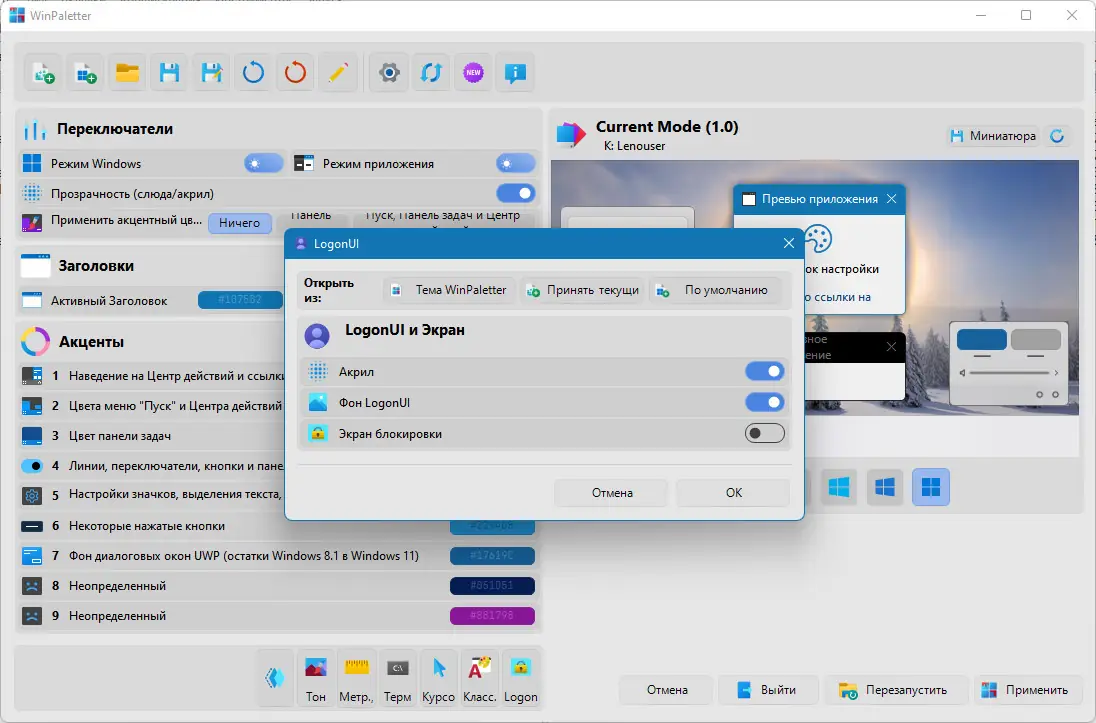Image resolution: width=1096 pixels, height=723 pixels.
Task: Click the new theme from Windows toolbar icon
Action: click(86, 73)
